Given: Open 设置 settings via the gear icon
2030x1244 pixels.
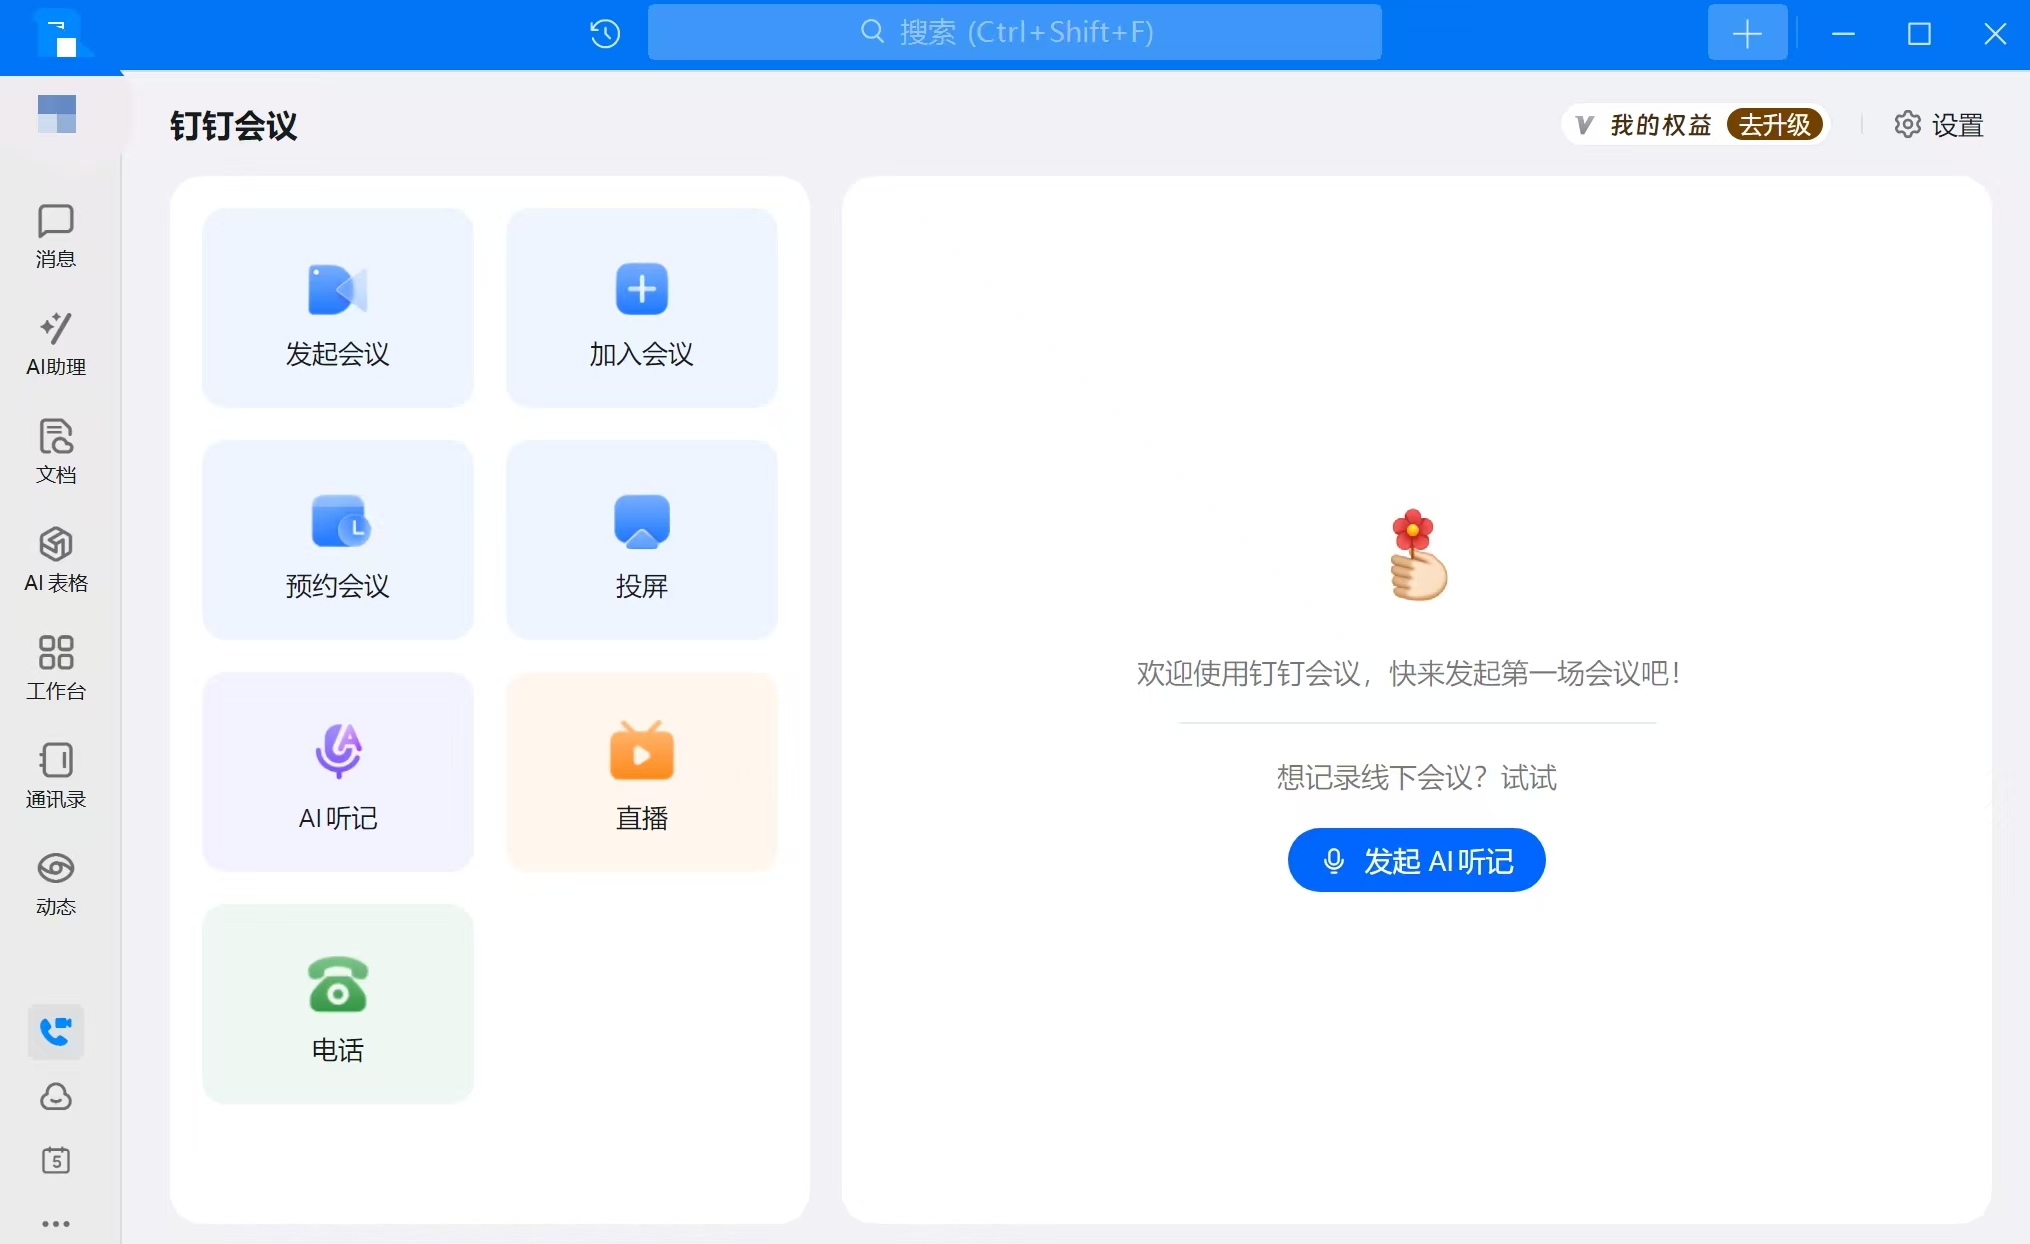Looking at the screenshot, I should click(x=1937, y=124).
